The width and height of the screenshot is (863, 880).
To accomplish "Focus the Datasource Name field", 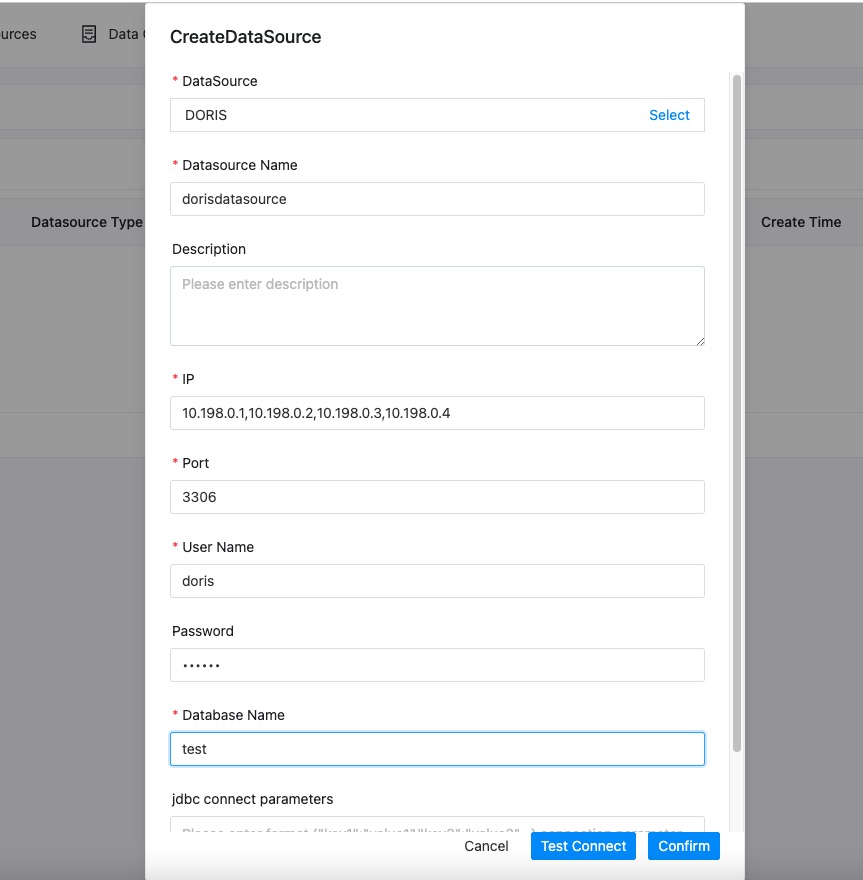I will coord(437,199).
